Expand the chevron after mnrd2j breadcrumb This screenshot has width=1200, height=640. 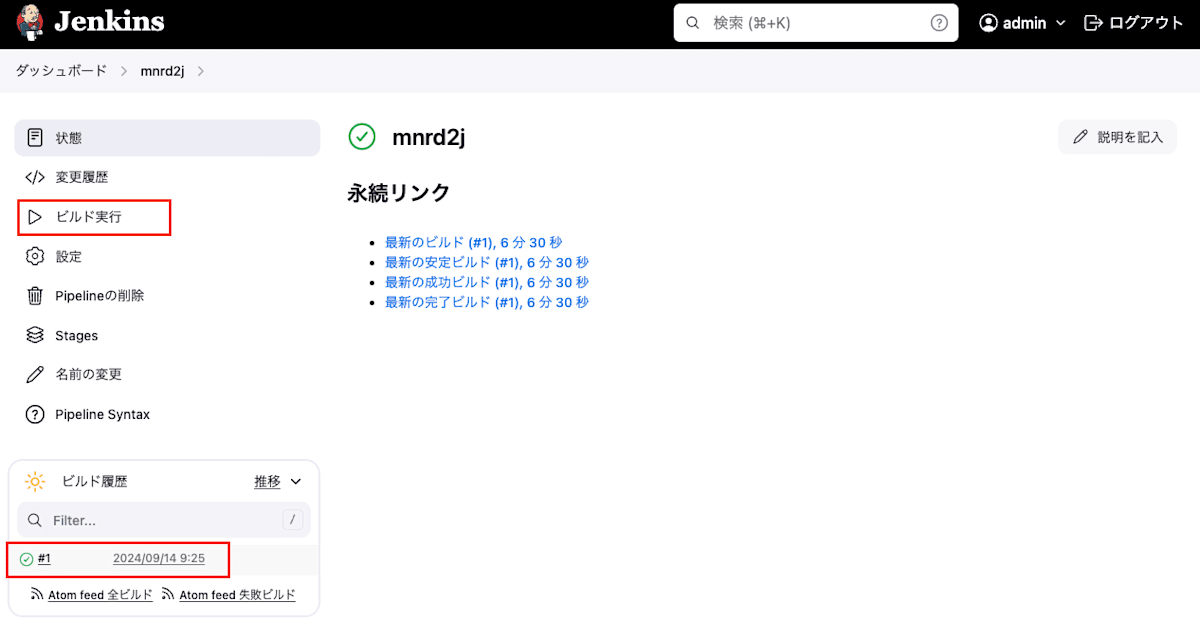click(x=201, y=71)
